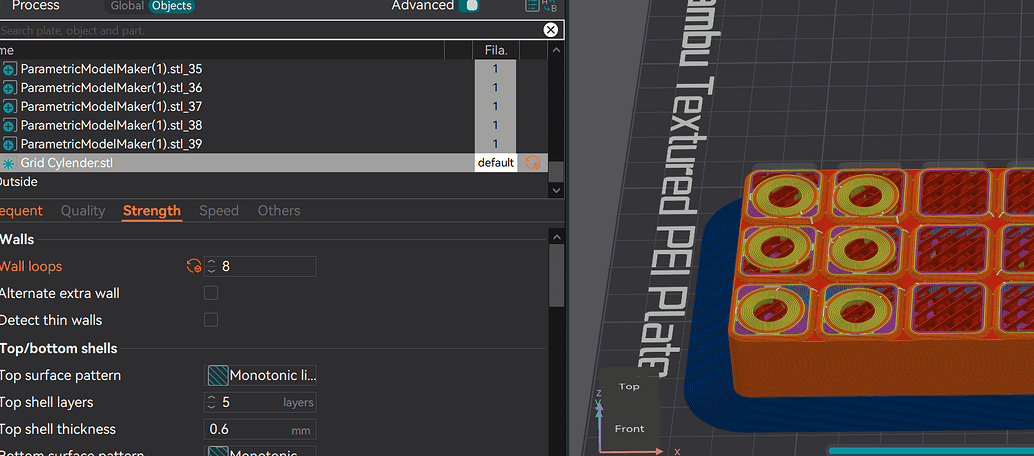Image resolution: width=1034 pixels, height=456 pixels.
Task: Click the orange reset icon in Grid Cylender row
Action: tap(533, 162)
